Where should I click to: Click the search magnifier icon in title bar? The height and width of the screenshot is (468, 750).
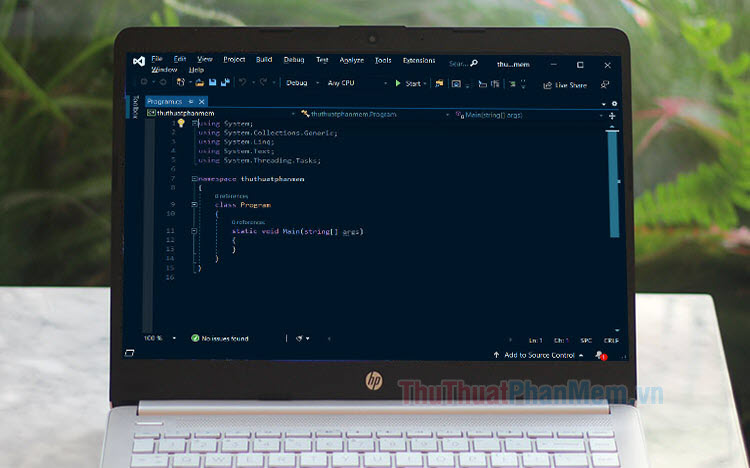tap(474, 63)
